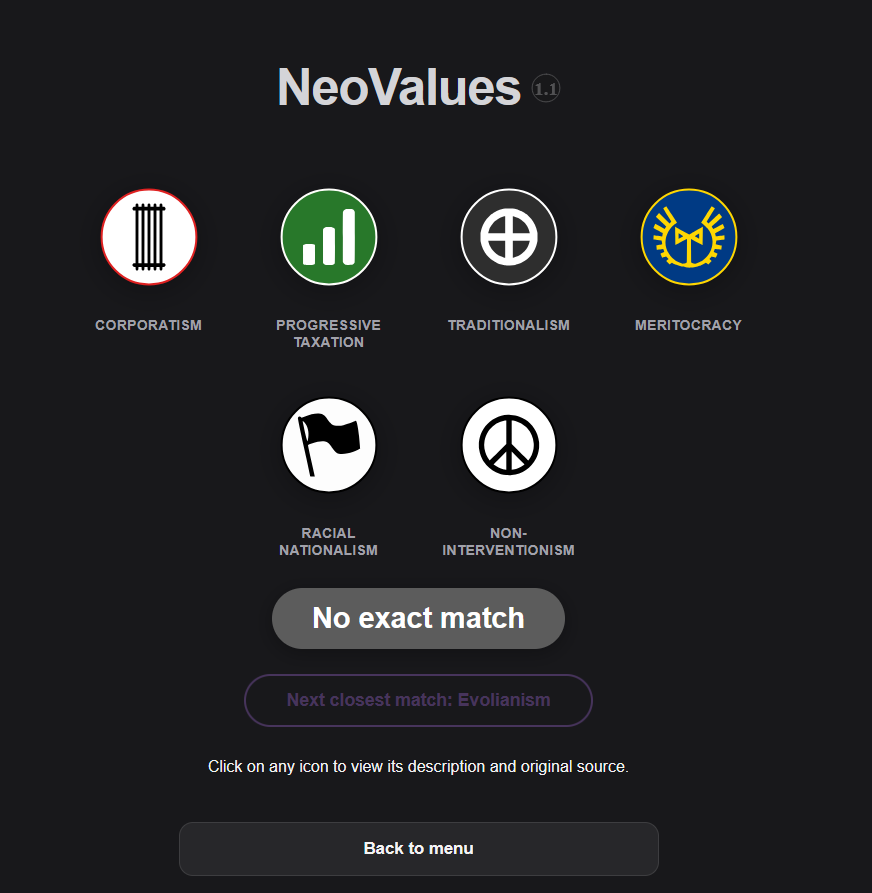Viewport: 872px width, 893px height.
Task: Open the green bar chart Progressive Taxation icon
Action: click(x=329, y=237)
